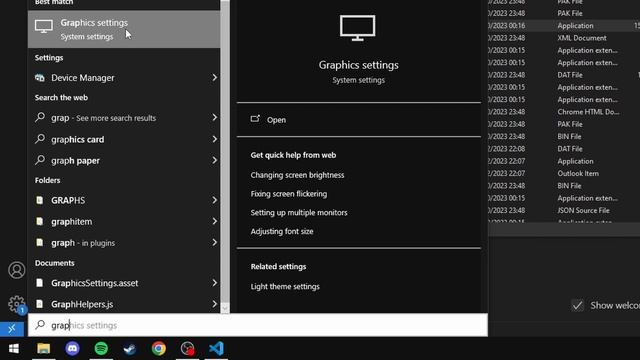Select the GraphicsSettings.asset document
The height and width of the screenshot is (360, 640).
(x=124, y=283)
